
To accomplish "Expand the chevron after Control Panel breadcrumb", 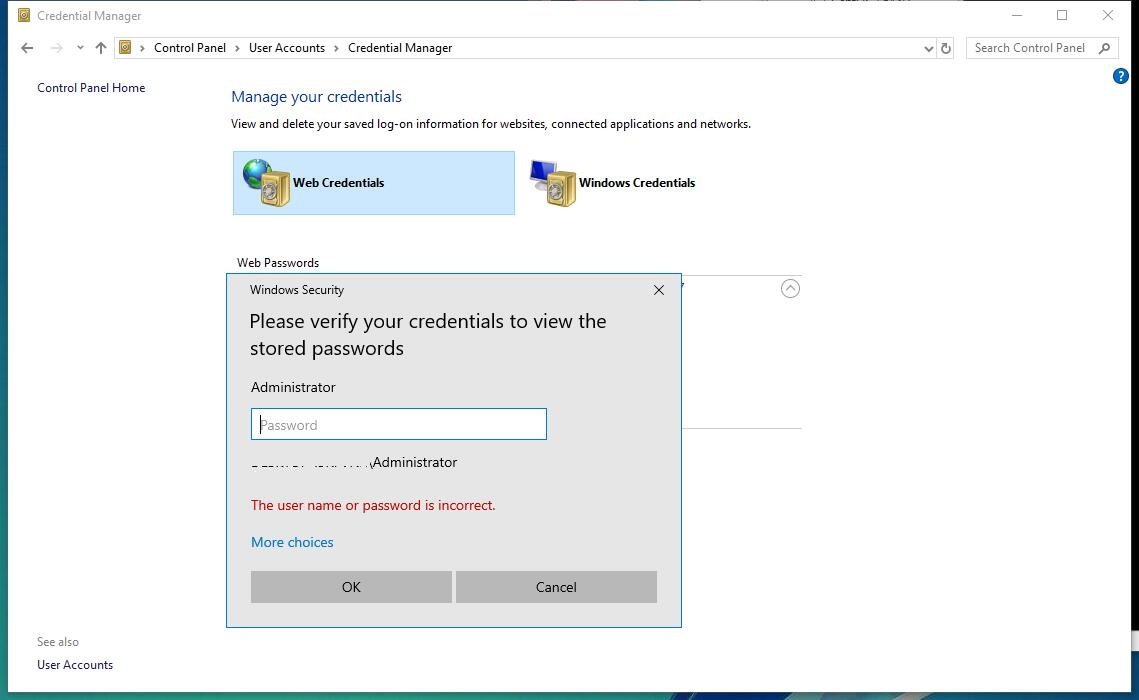I will [237, 48].
